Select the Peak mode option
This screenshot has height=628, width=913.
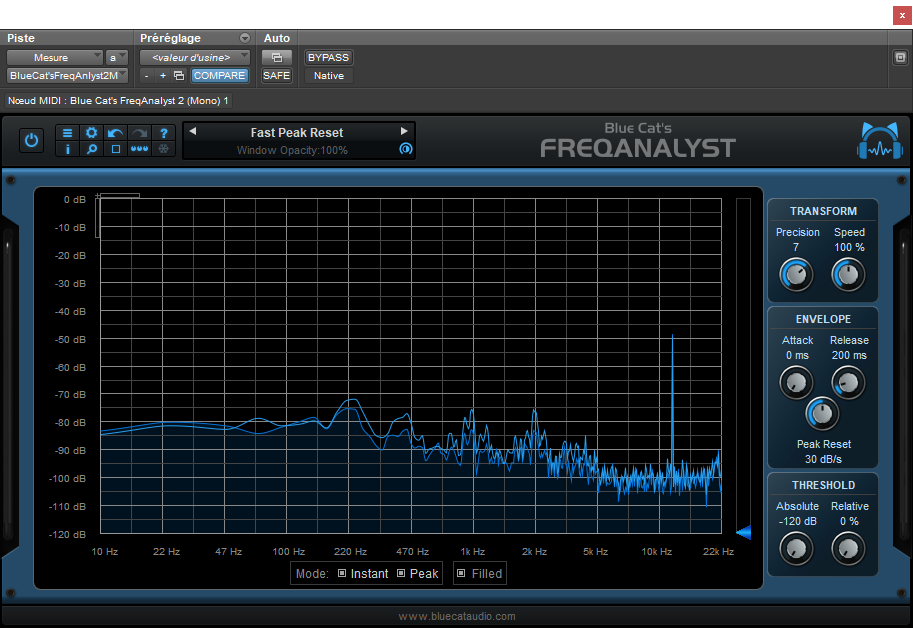tap(403, 573)
